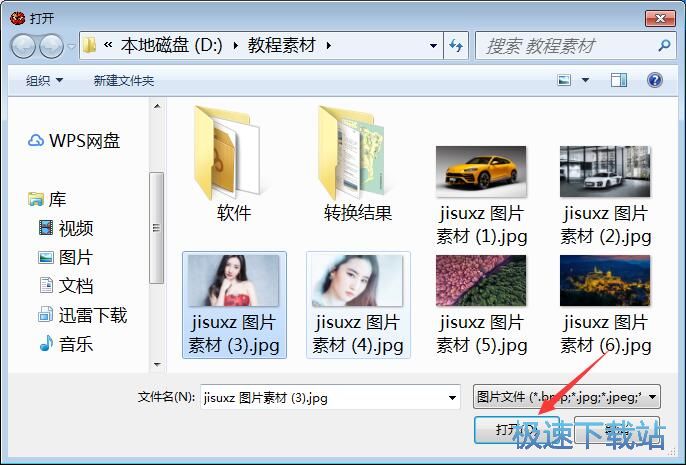Expand the address path dropdown arrow

click(433, 46)
